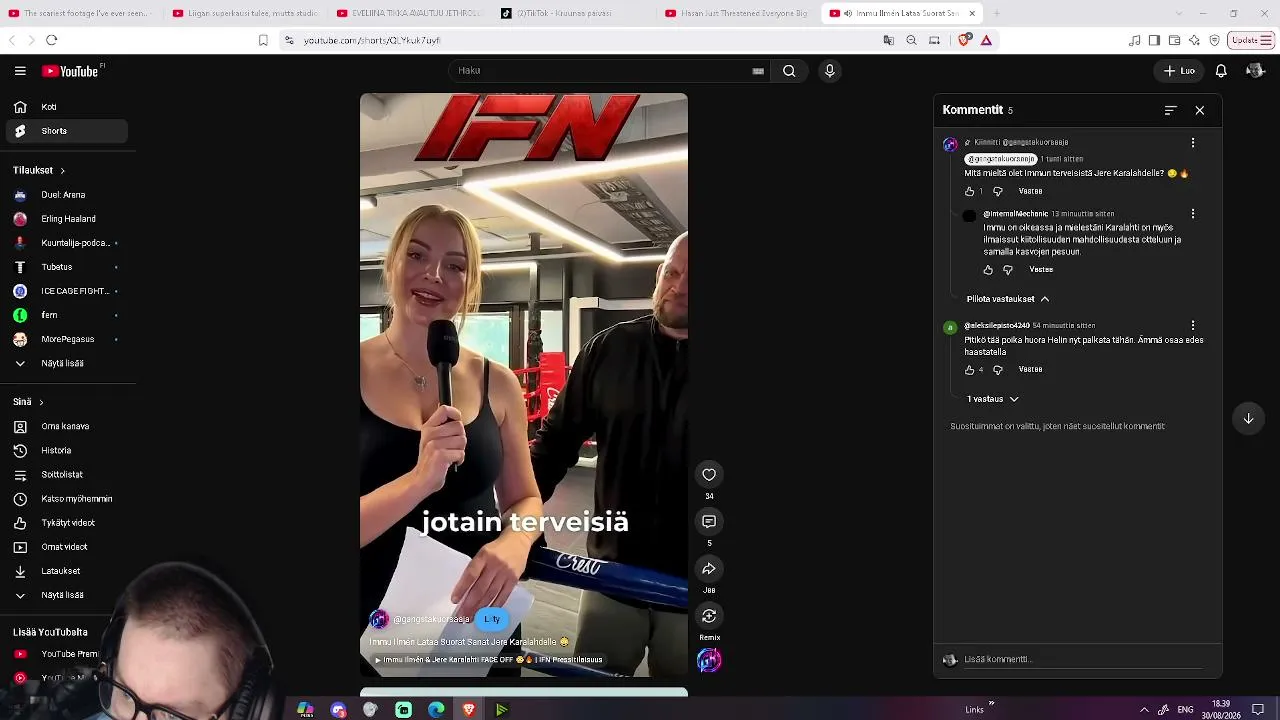This screenshot has height=720, width=1280.
Task: Open the on-screen keyboard in search box
Action: 758,71
